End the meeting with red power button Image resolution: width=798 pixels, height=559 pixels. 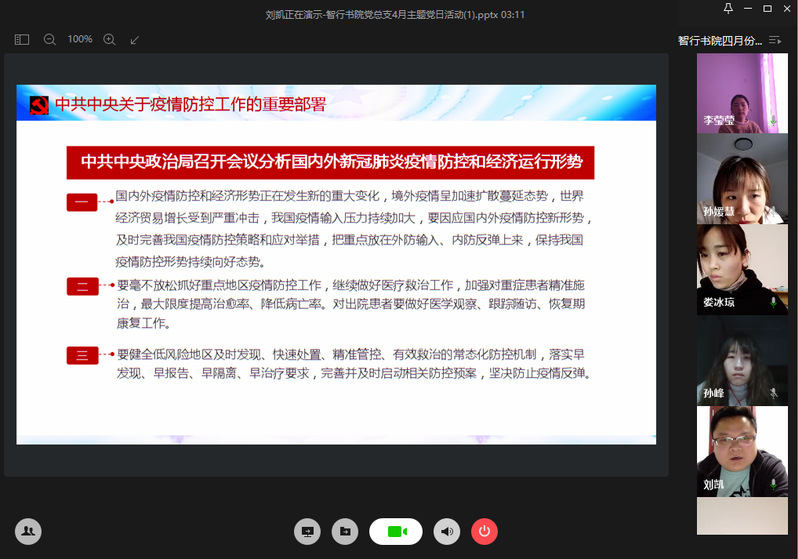point(484,531)
